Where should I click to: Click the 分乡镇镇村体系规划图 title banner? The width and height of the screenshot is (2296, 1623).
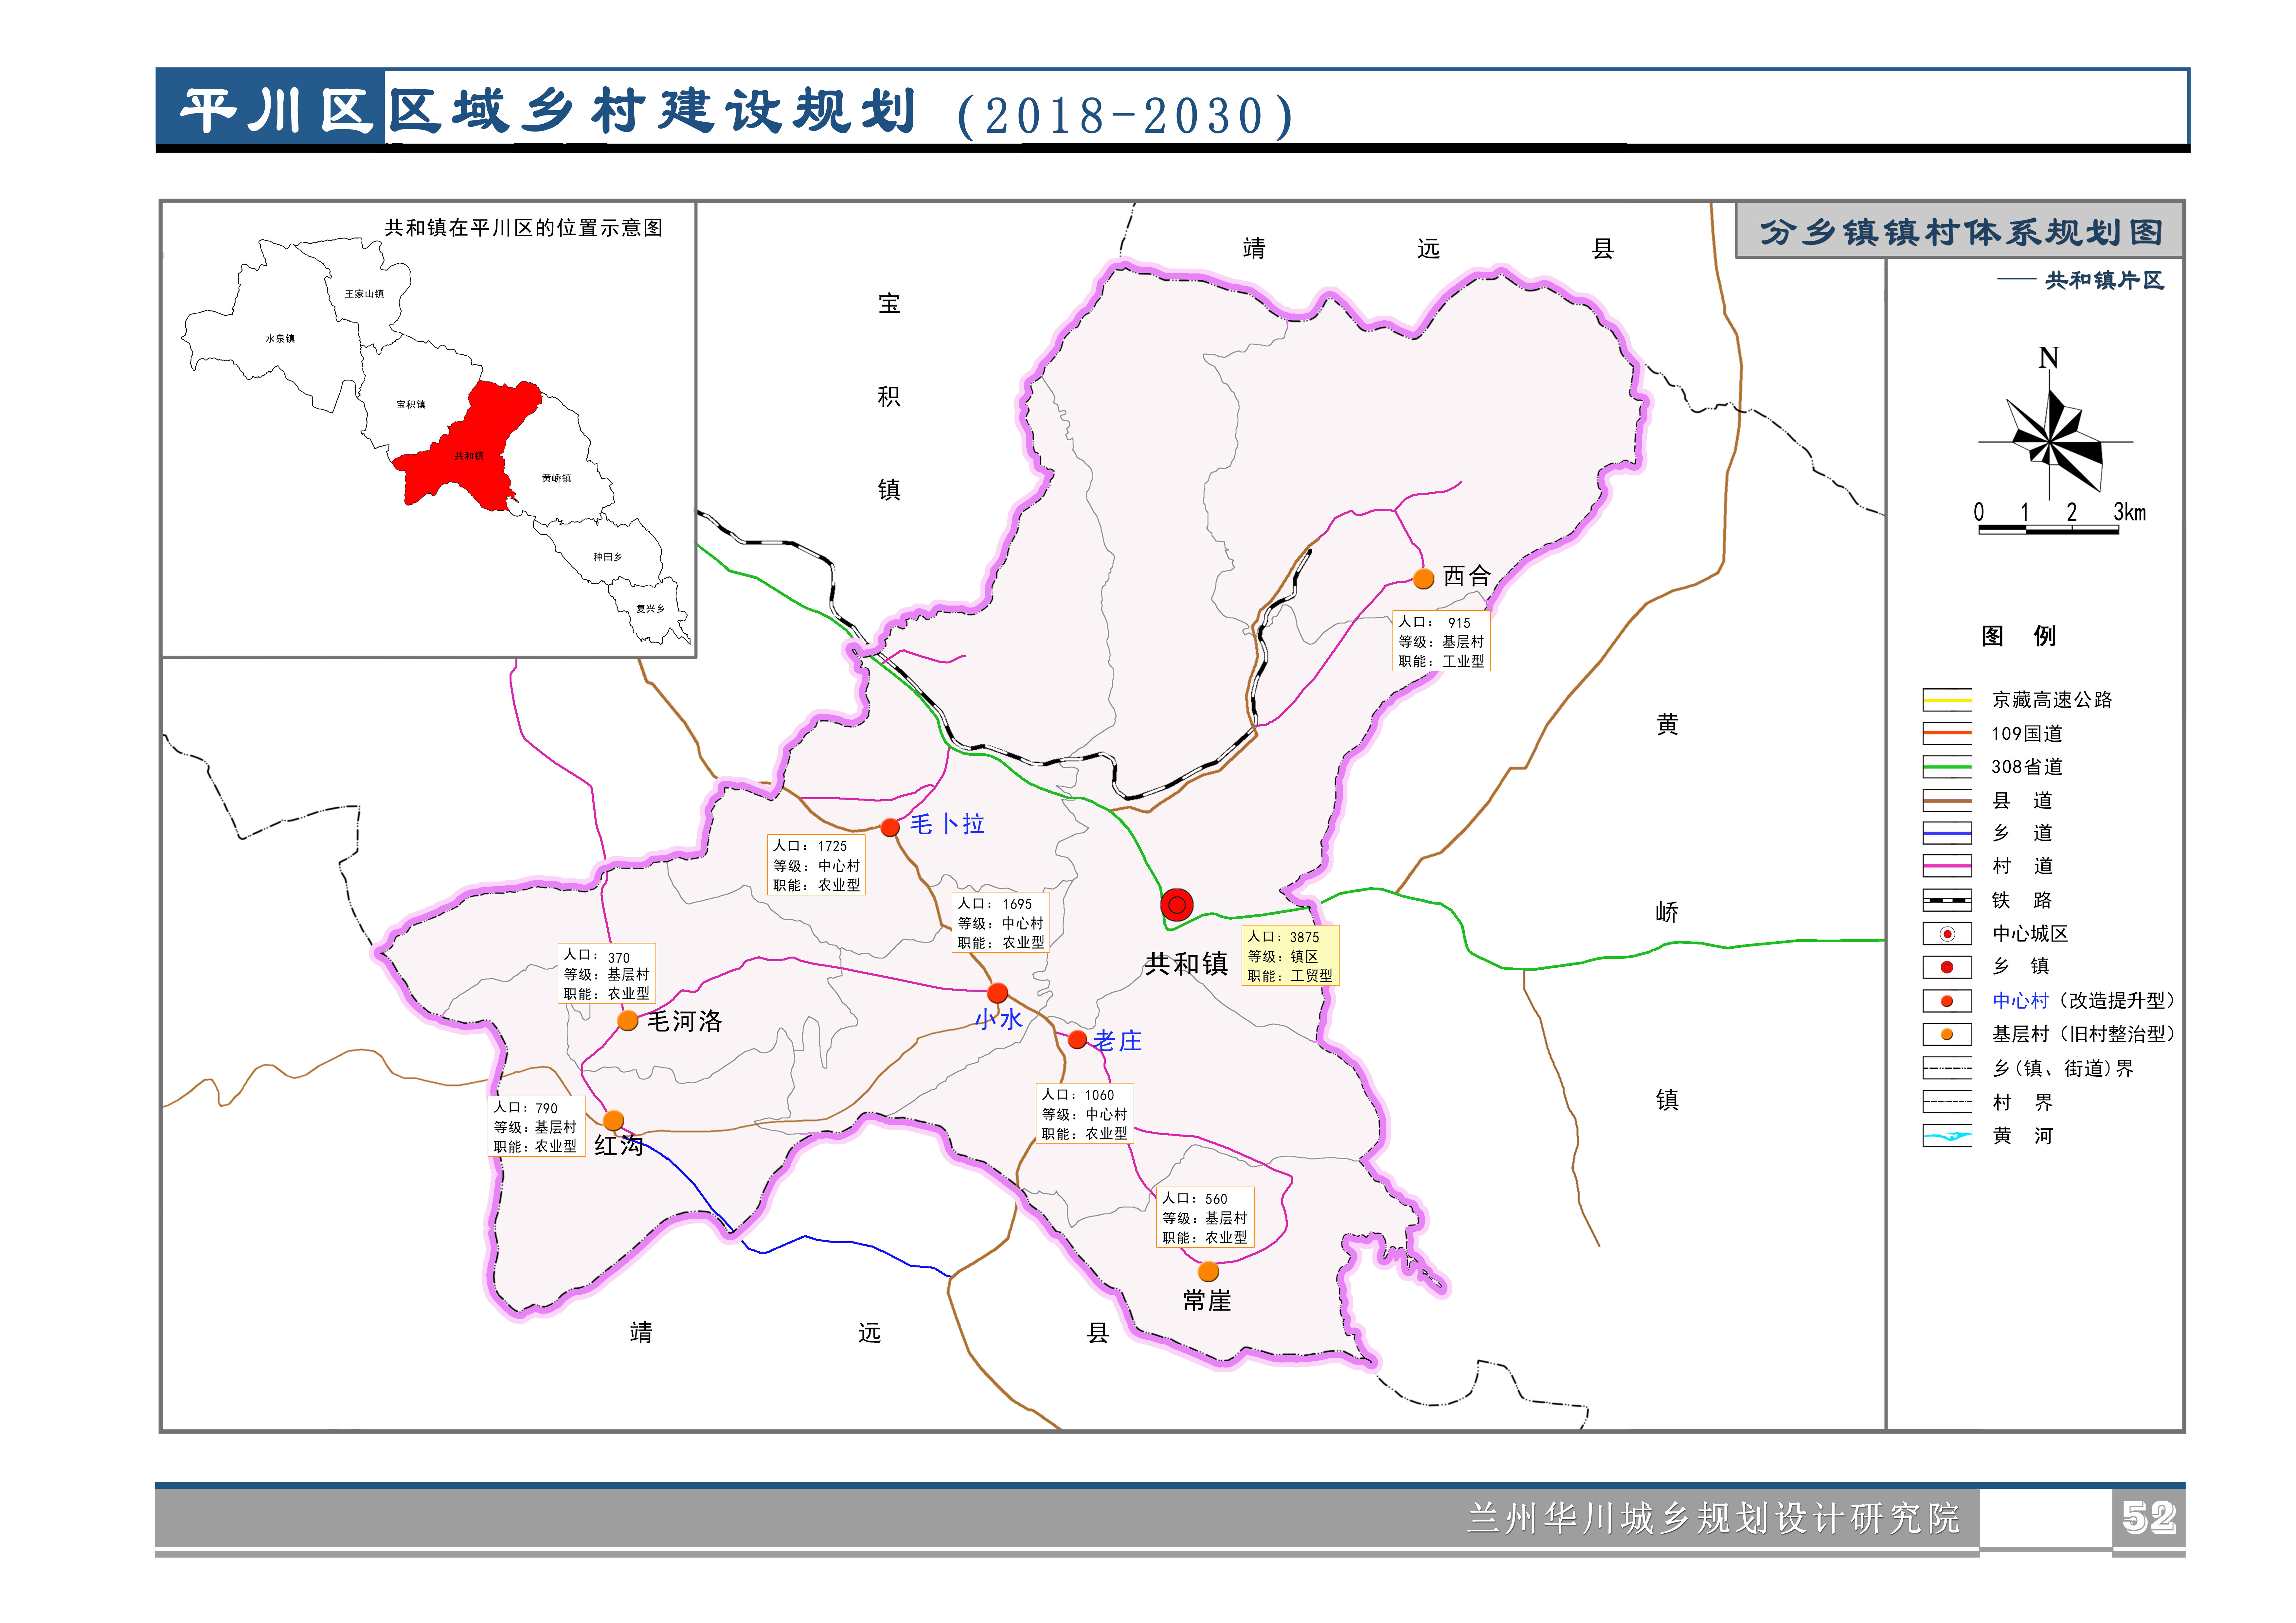tap(1960, 231)
